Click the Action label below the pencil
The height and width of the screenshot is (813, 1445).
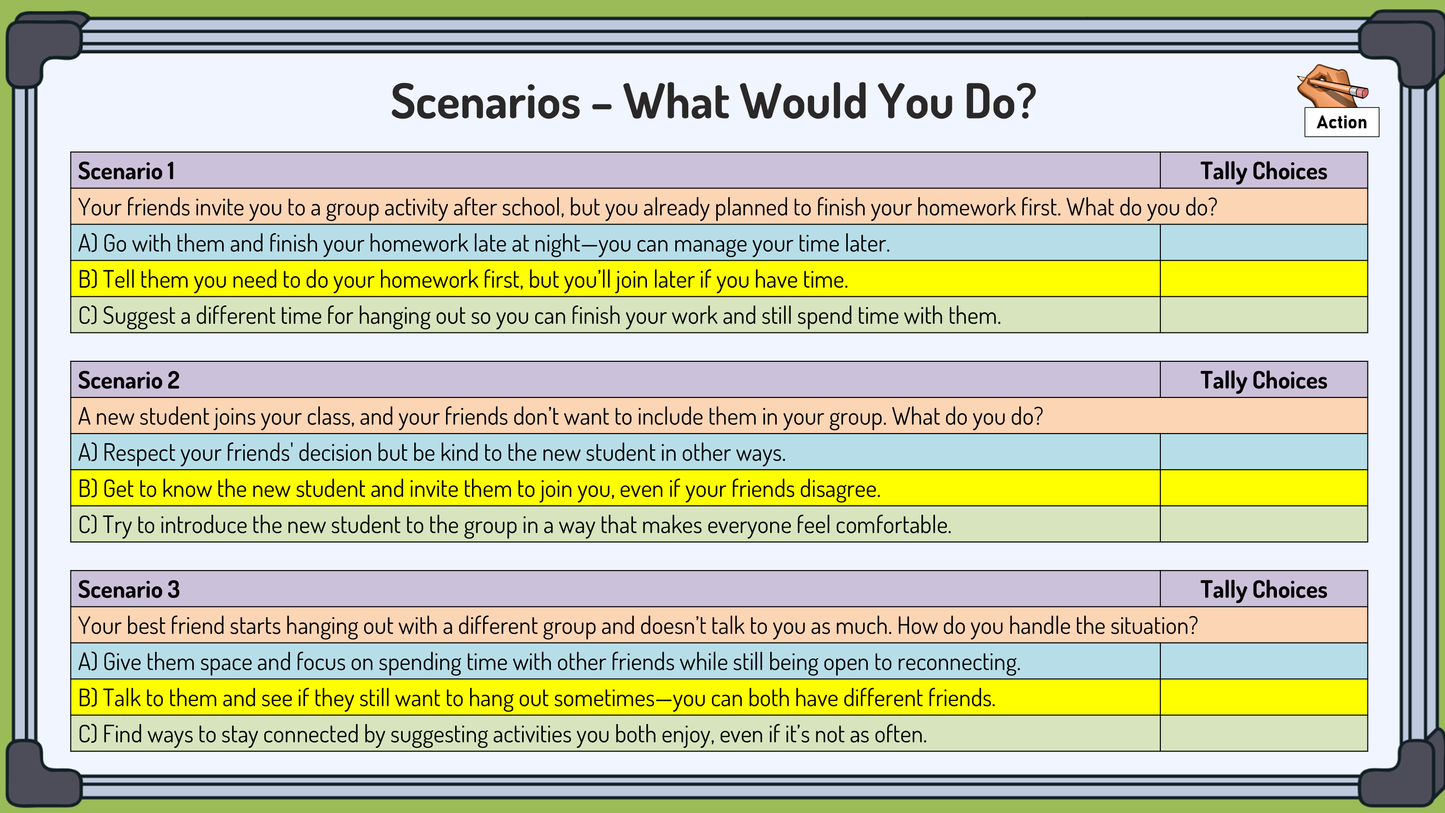(x=1341, y=122)
